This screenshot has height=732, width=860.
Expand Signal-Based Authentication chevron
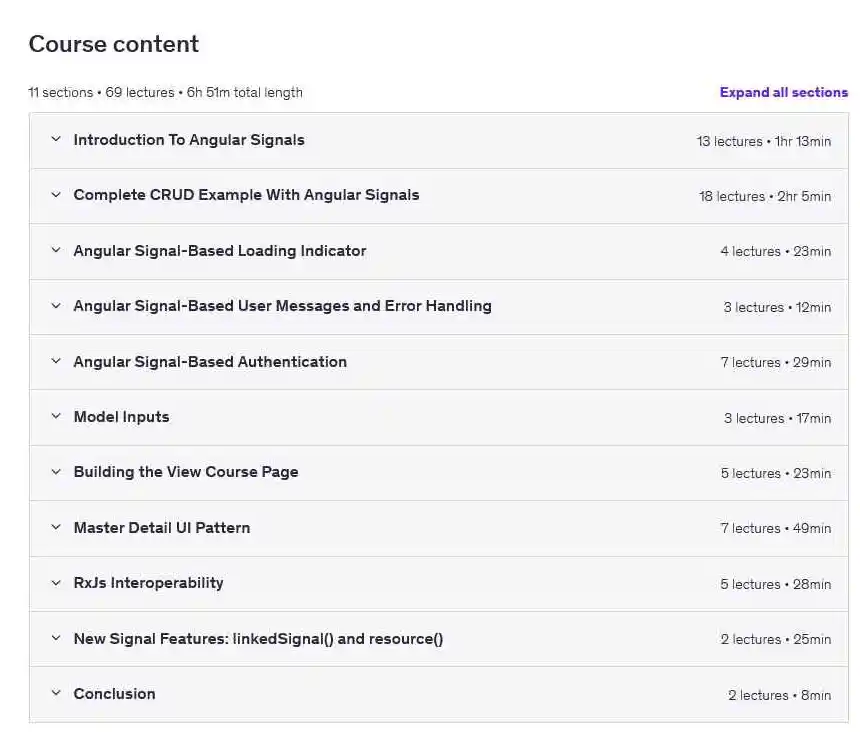point(56,361)
